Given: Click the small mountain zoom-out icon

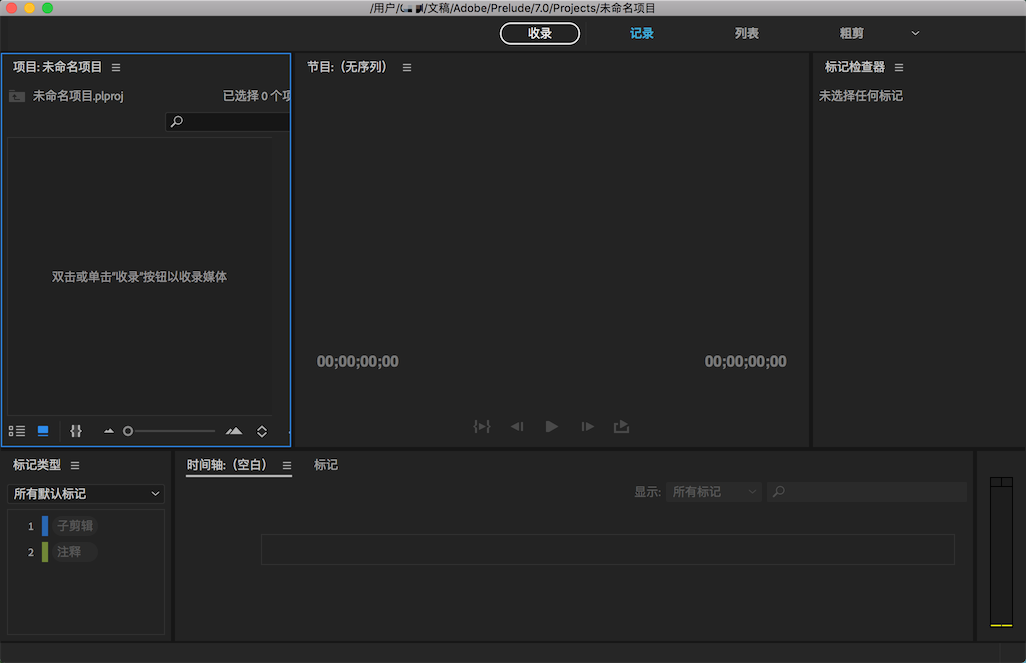Looking at the screenshot, I should coord(109,431).
